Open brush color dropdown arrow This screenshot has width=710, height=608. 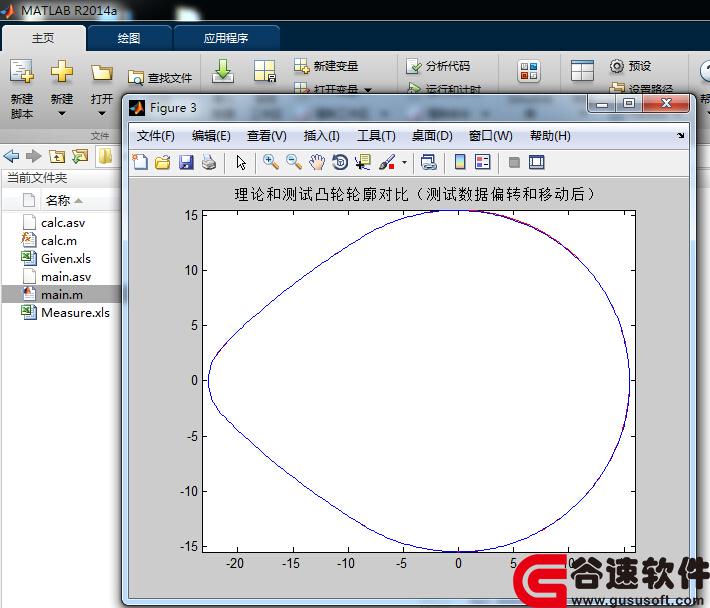pyautogui.click(x=404, y=162)
